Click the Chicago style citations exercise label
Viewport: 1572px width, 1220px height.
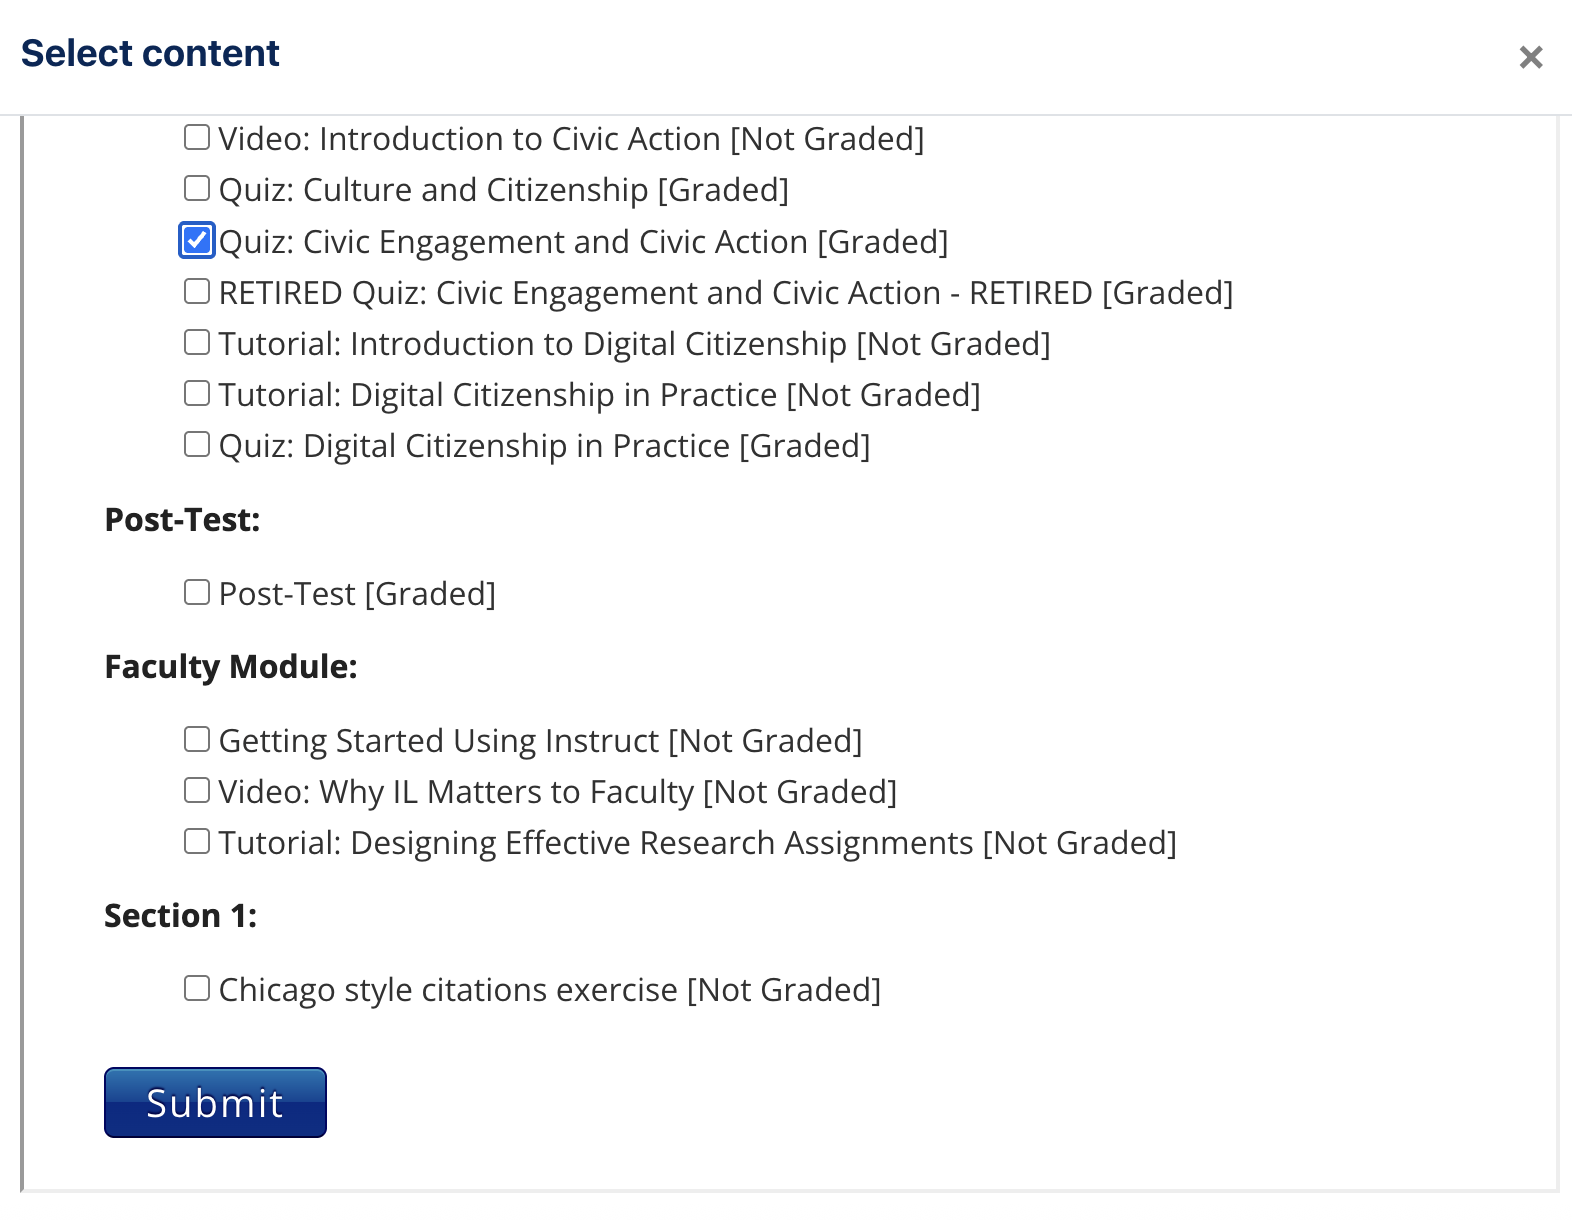tap(549, 990)
